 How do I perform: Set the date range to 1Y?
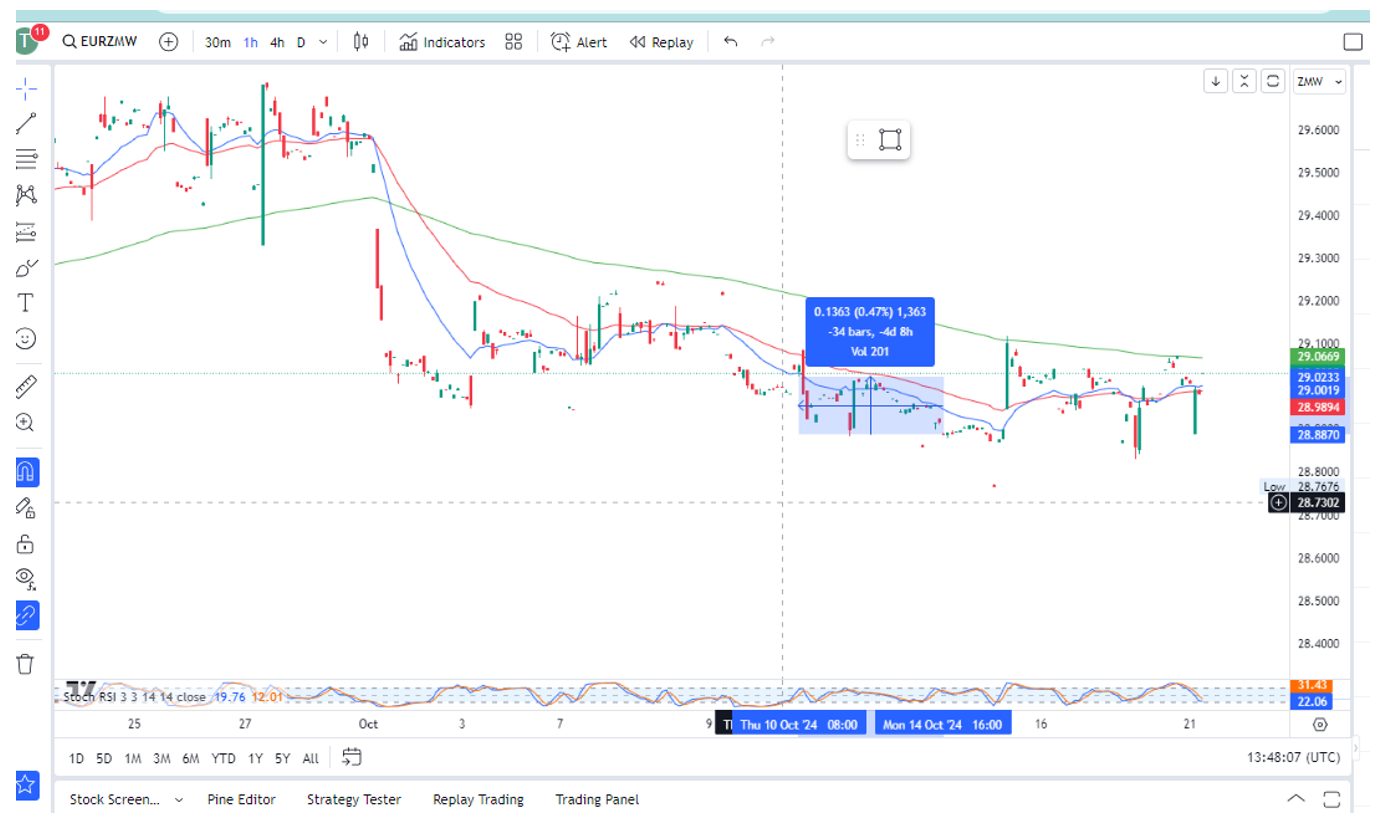[255, 758]
